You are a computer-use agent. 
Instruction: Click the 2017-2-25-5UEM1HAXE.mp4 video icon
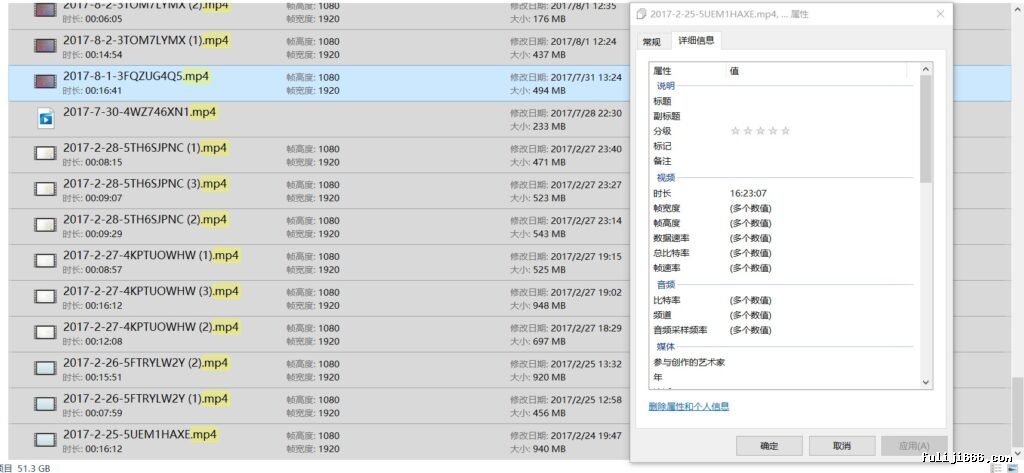pos(44,440)
